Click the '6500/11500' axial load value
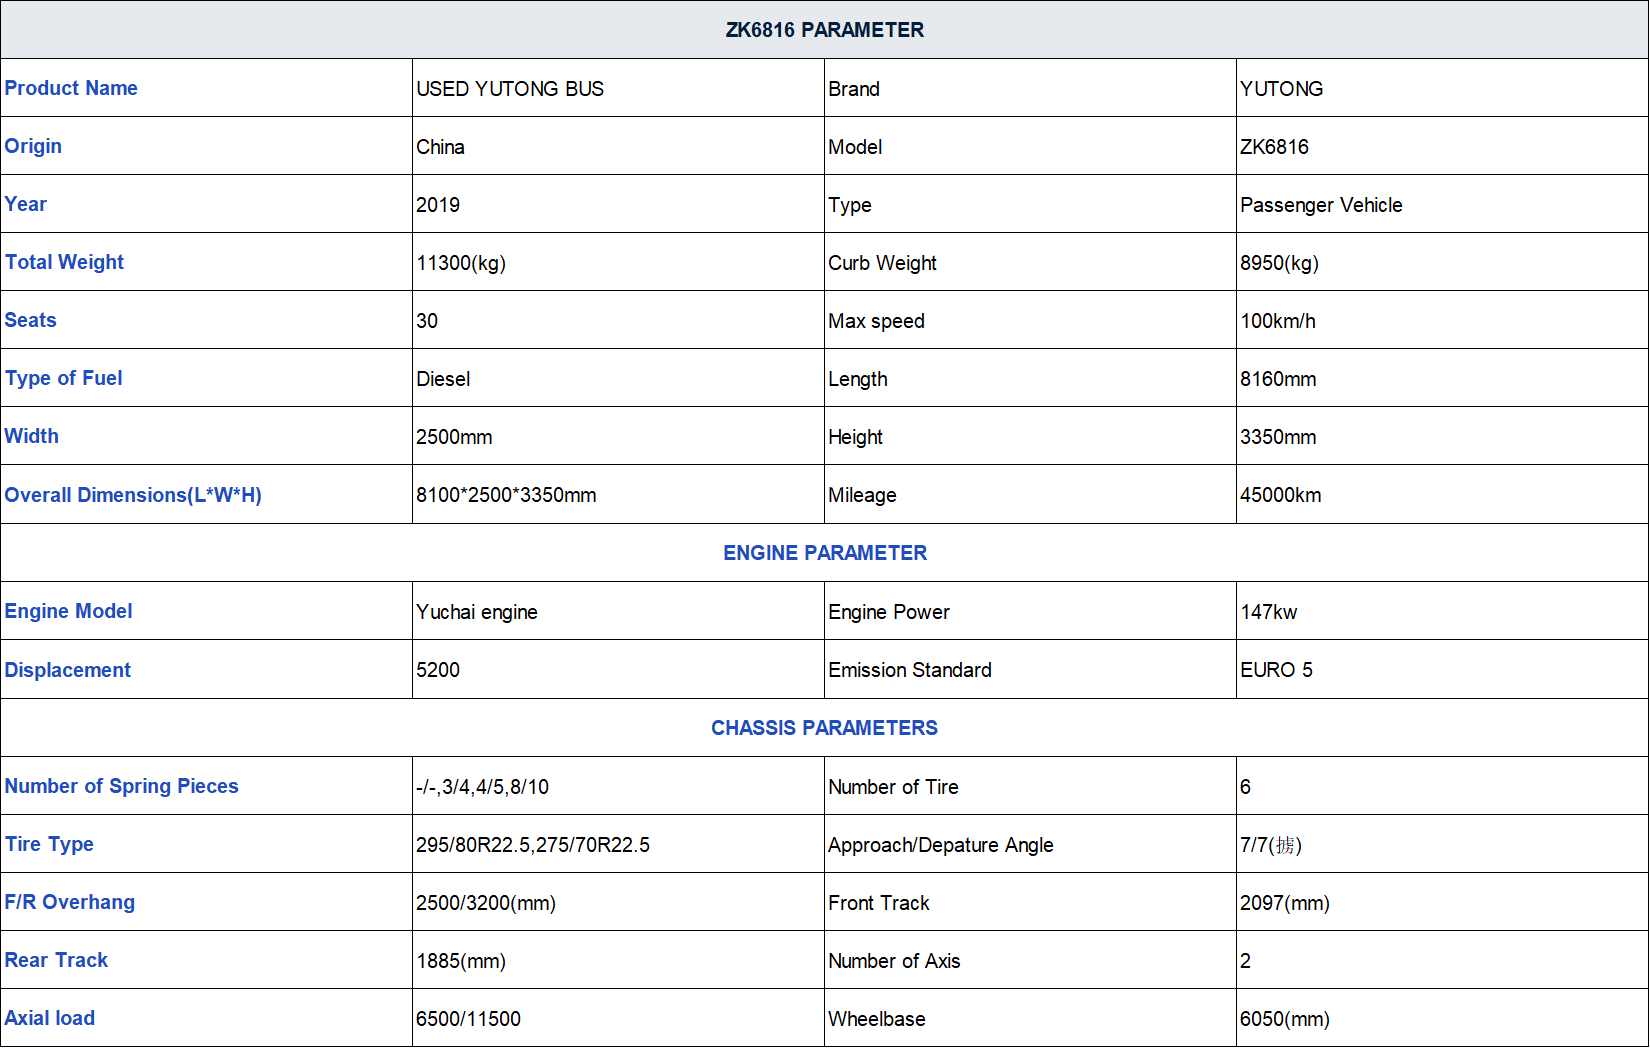Image resolution: width=1650 pixels, height=1048 pixels. pos(468,1019)
